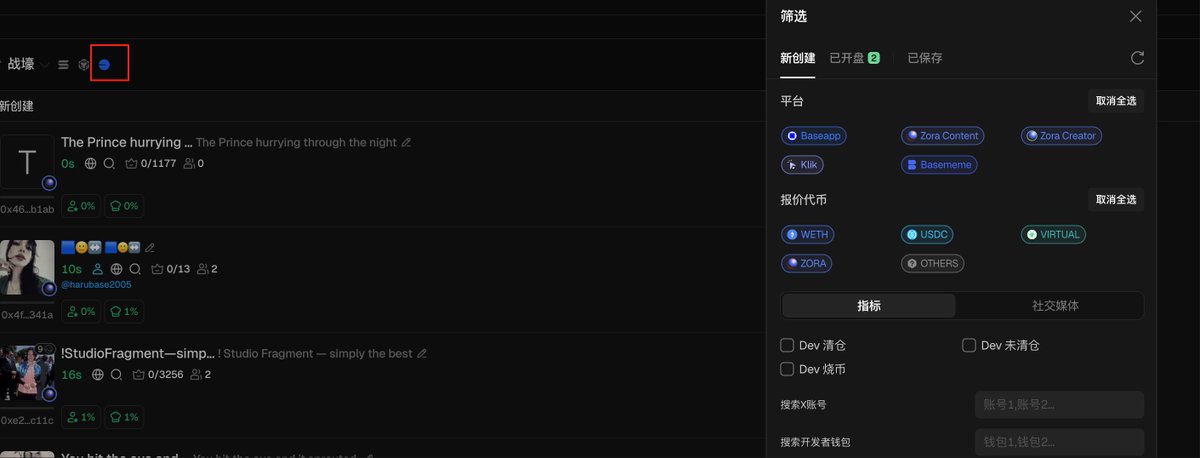Copy the address 0x4f..341a
This screenshot has width=1200, height=458.
(x=27, y=315)
